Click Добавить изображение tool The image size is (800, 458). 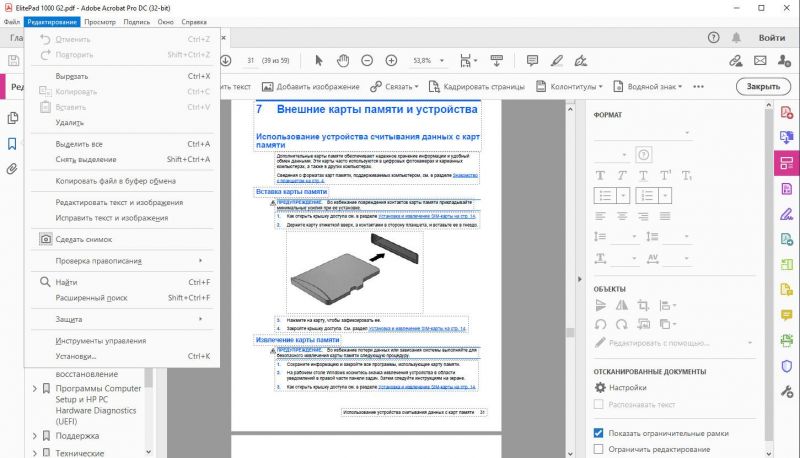click(310, 87)
